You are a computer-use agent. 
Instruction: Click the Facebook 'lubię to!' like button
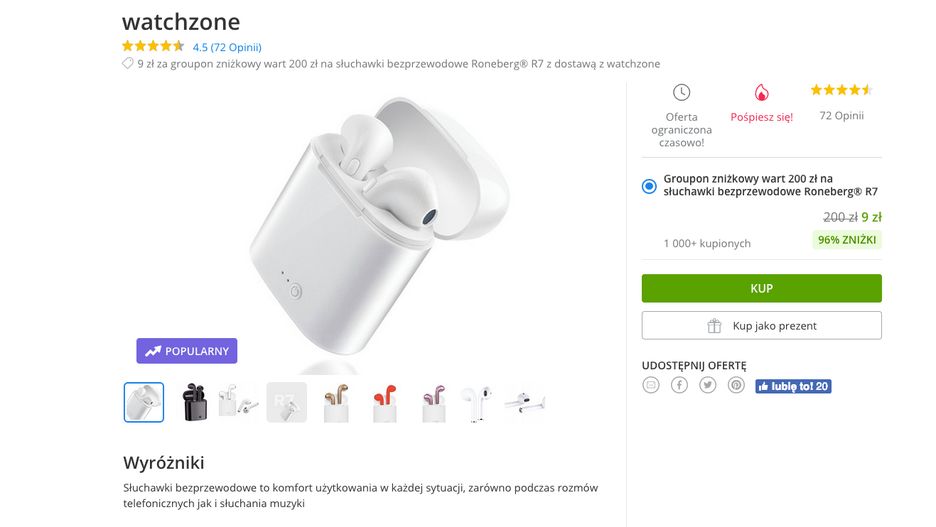click(x=793, y=386)
